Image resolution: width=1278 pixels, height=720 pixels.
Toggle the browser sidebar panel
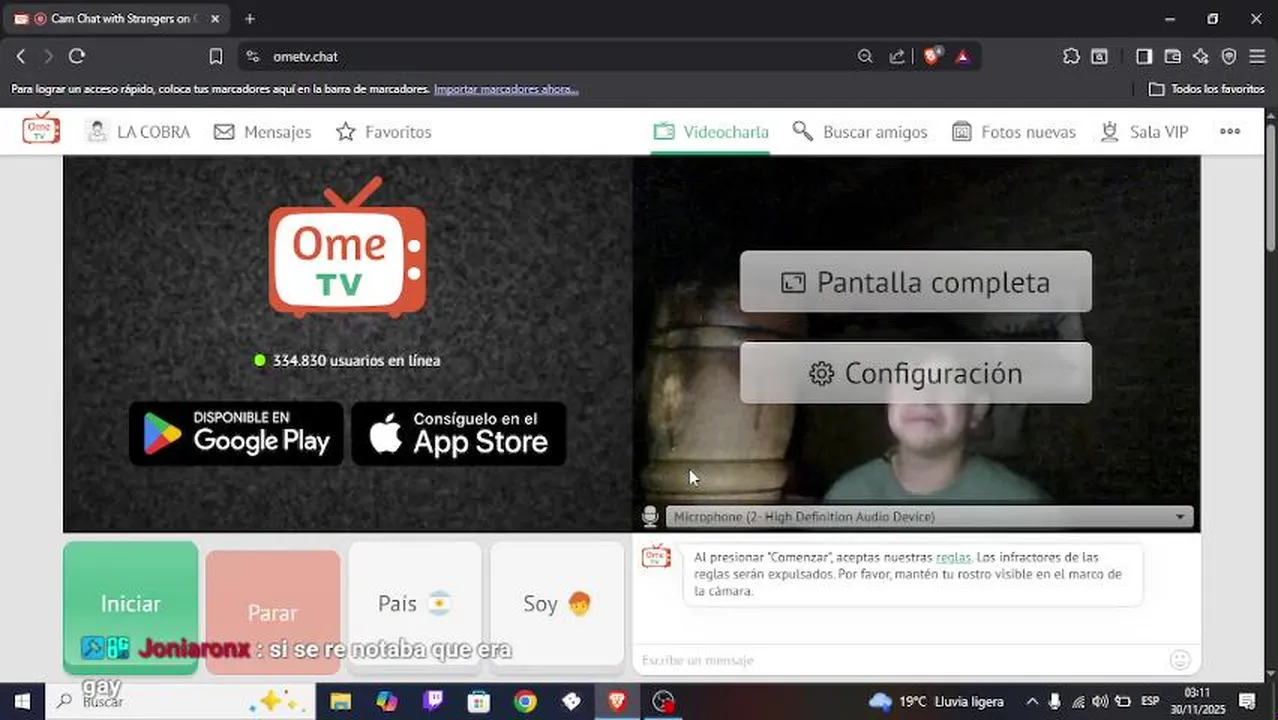[x=1144, y=57]
